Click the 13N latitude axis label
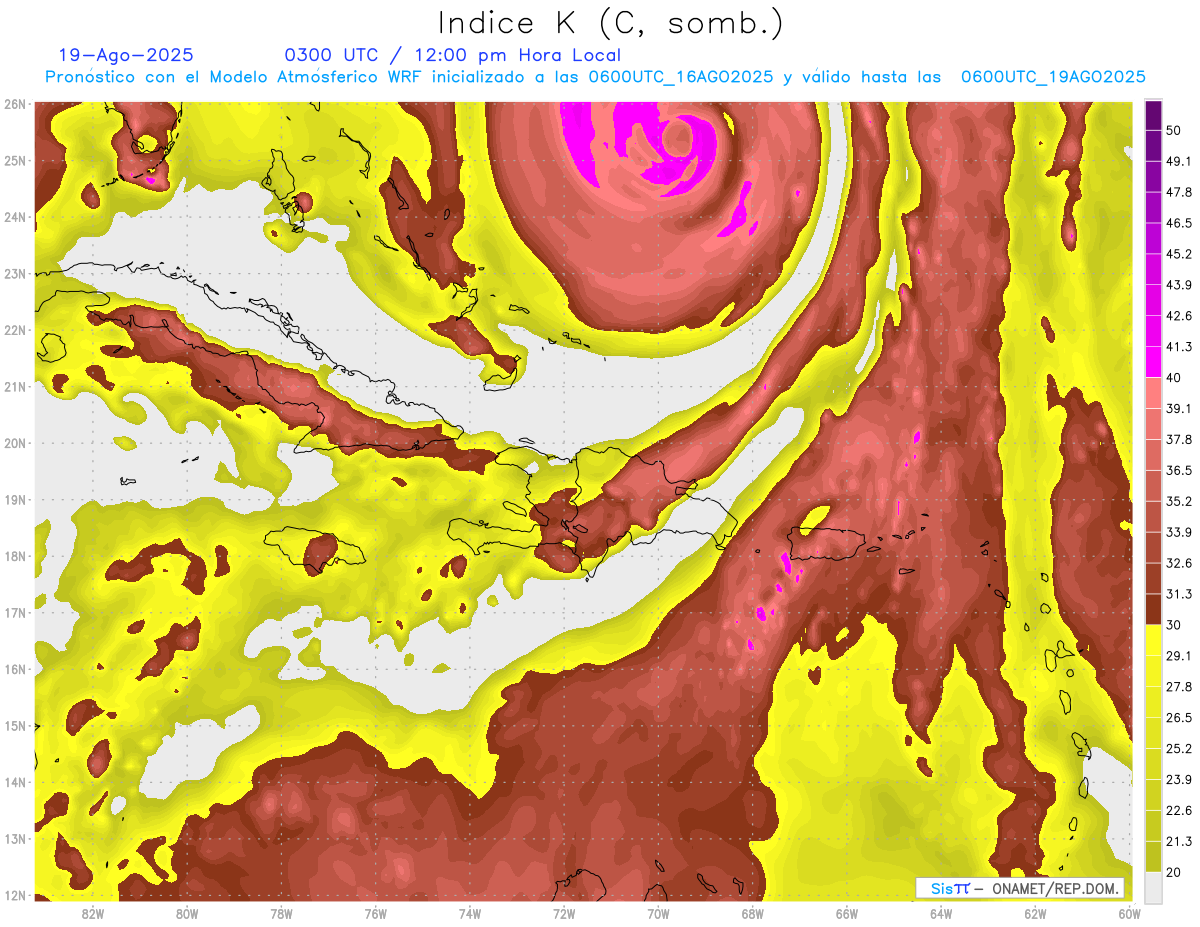Viewport: 1200px width, 927px height. pos(15,838)
